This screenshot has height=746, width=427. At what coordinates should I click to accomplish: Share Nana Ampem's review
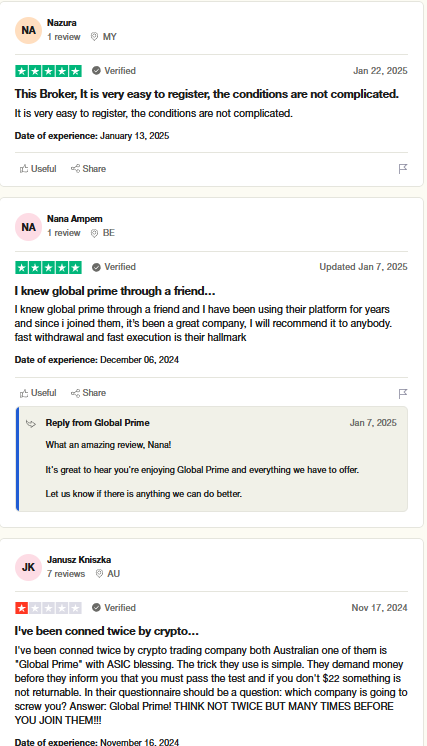(x=88, y=393)
